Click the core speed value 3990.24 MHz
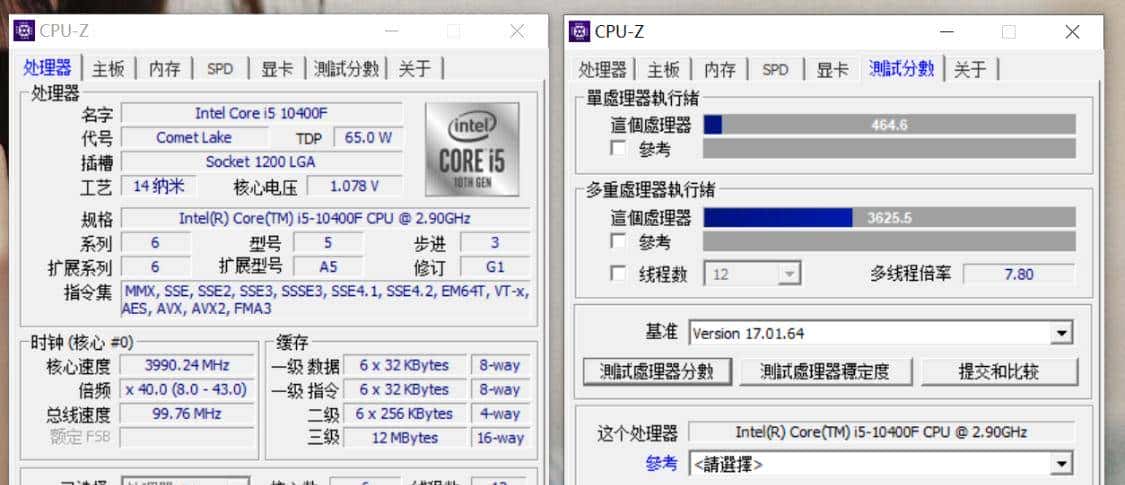 click(x=187, y=365)
